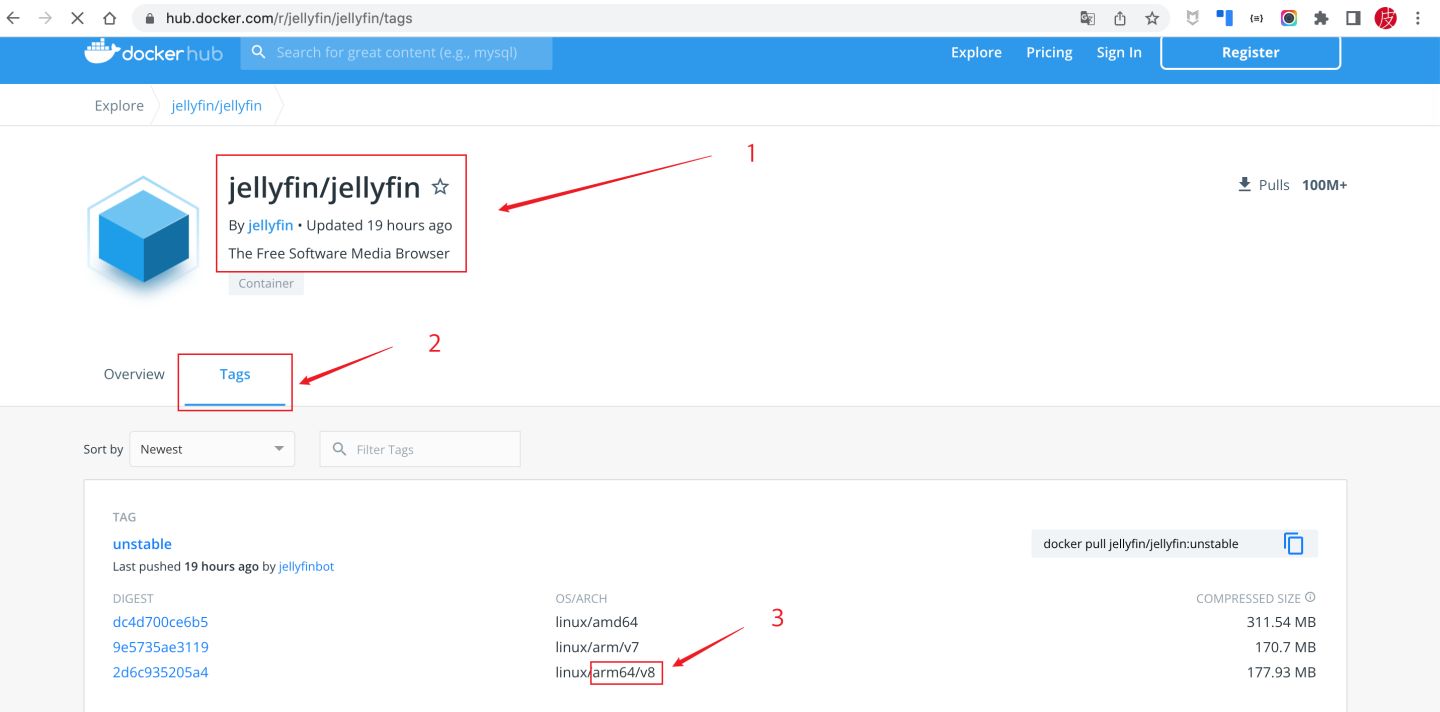Click the jellyfin/jellyfin page title

click(324, 187)
